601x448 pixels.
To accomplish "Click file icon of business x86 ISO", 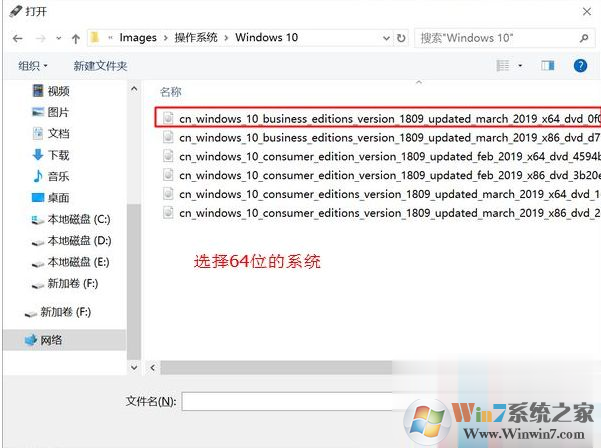I will click(x=168, y=137).
